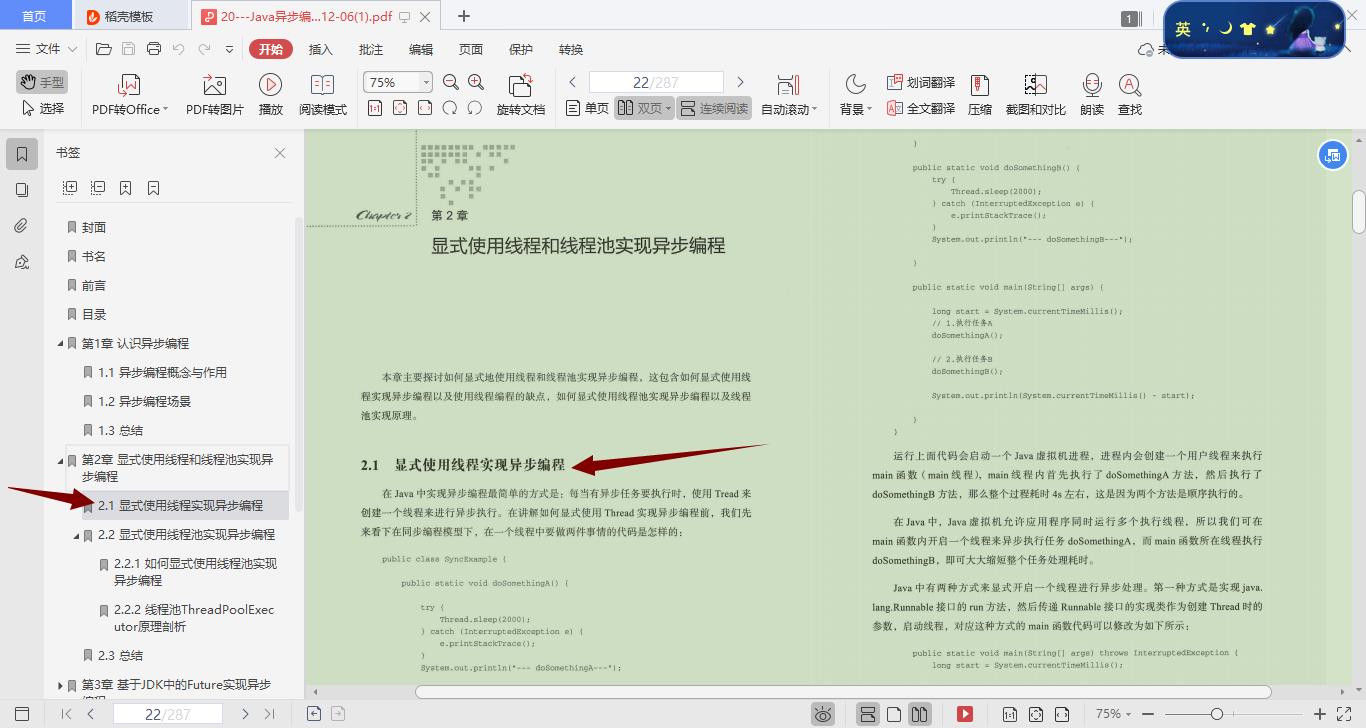This screenshot has width=1366, height=728.
Task: Open the quick access toolbar customize arrow
Action: [229, 49]
